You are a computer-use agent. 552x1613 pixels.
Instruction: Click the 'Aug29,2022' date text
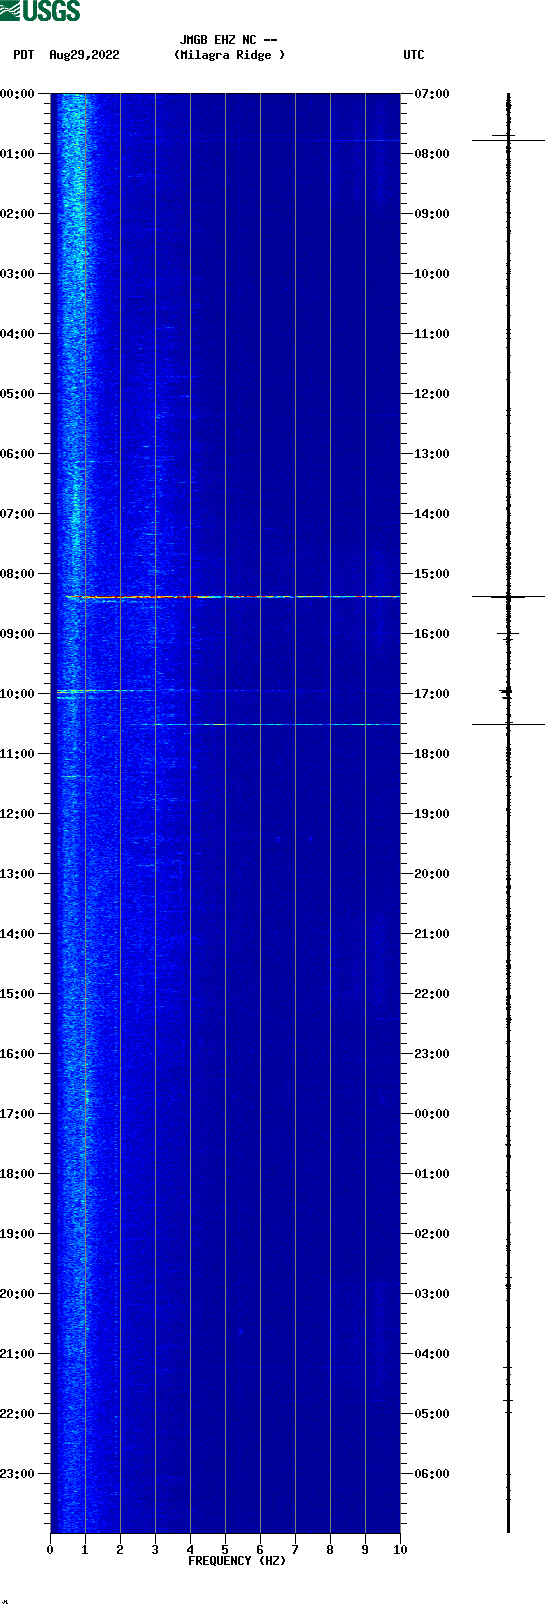84,55
